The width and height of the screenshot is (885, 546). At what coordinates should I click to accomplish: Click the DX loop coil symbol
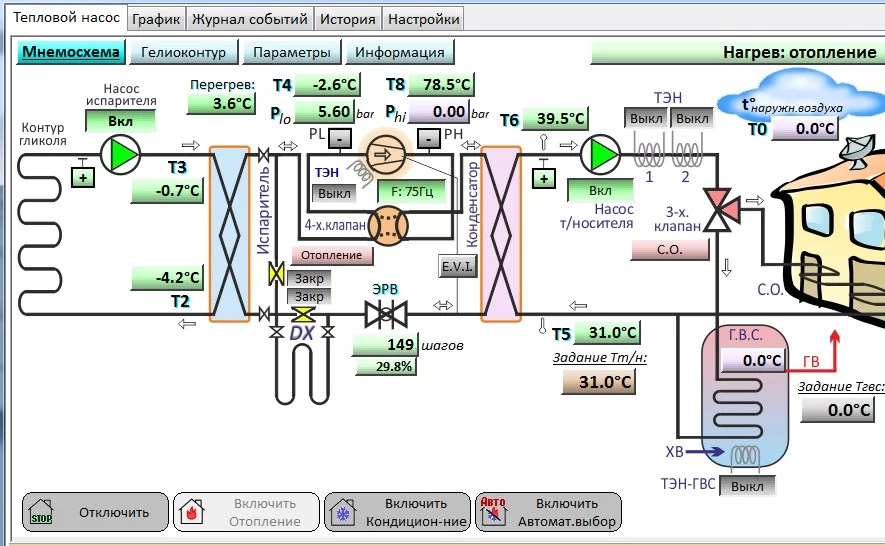[x=303, y=373]
